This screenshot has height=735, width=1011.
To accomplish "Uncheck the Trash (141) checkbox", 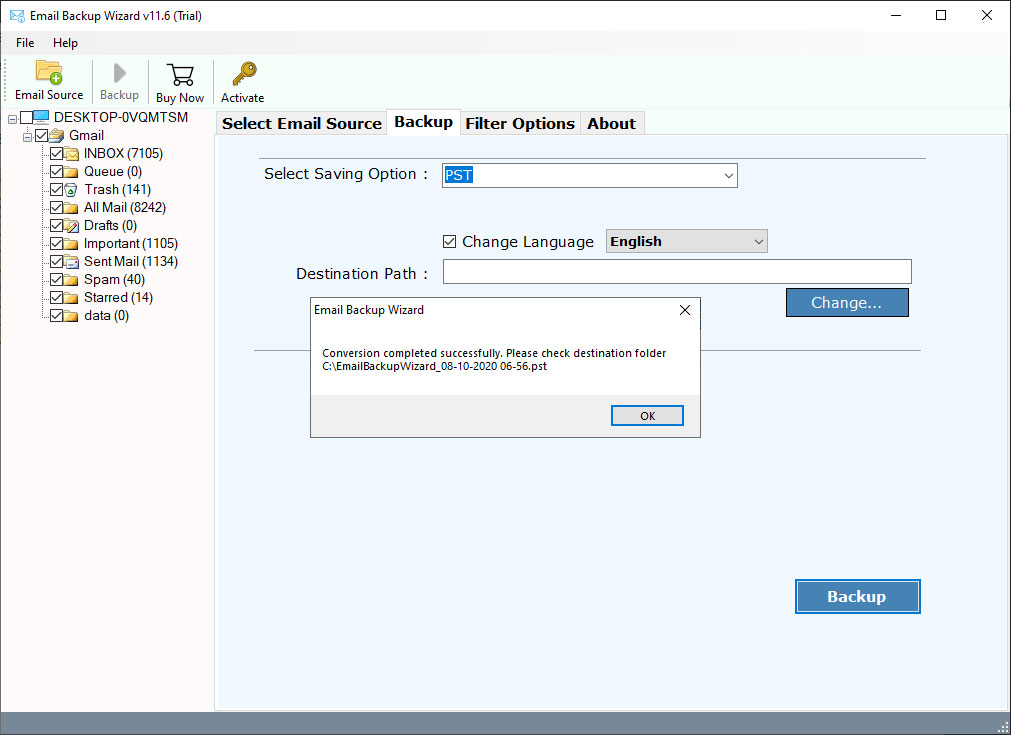I will (57, 190).
